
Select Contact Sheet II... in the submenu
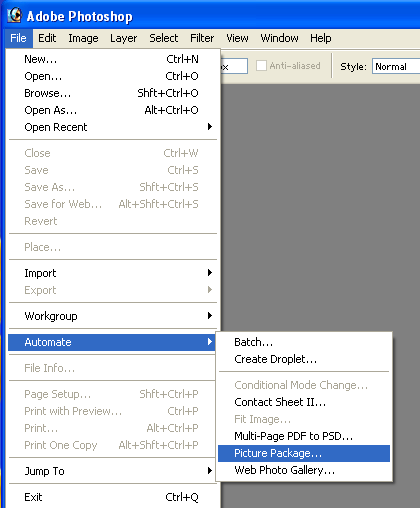[304, 402]
